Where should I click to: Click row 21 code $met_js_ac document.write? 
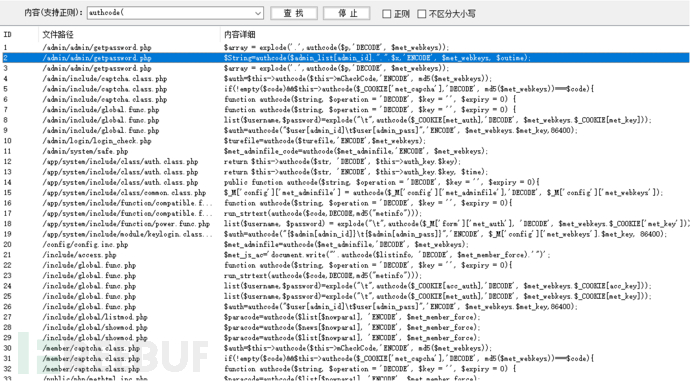point(387,255)
